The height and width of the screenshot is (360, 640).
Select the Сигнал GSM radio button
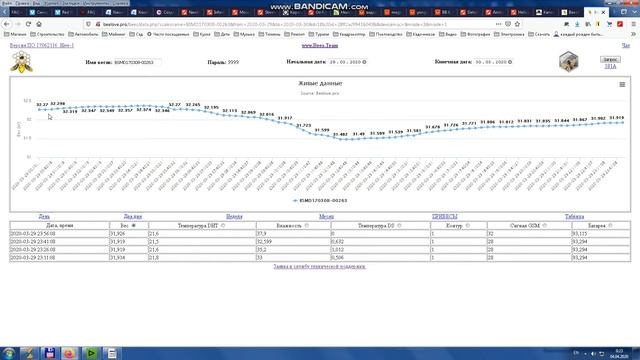(x=544, y=226)
